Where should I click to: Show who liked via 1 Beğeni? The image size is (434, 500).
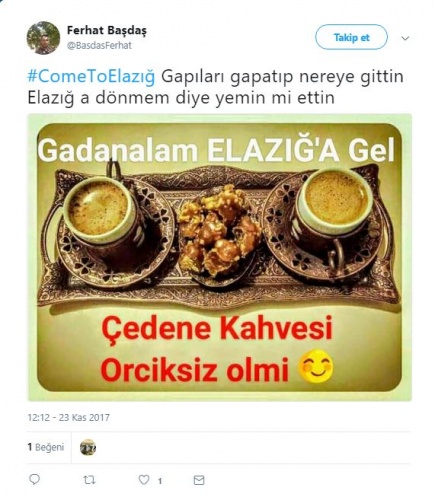[46, 447]
